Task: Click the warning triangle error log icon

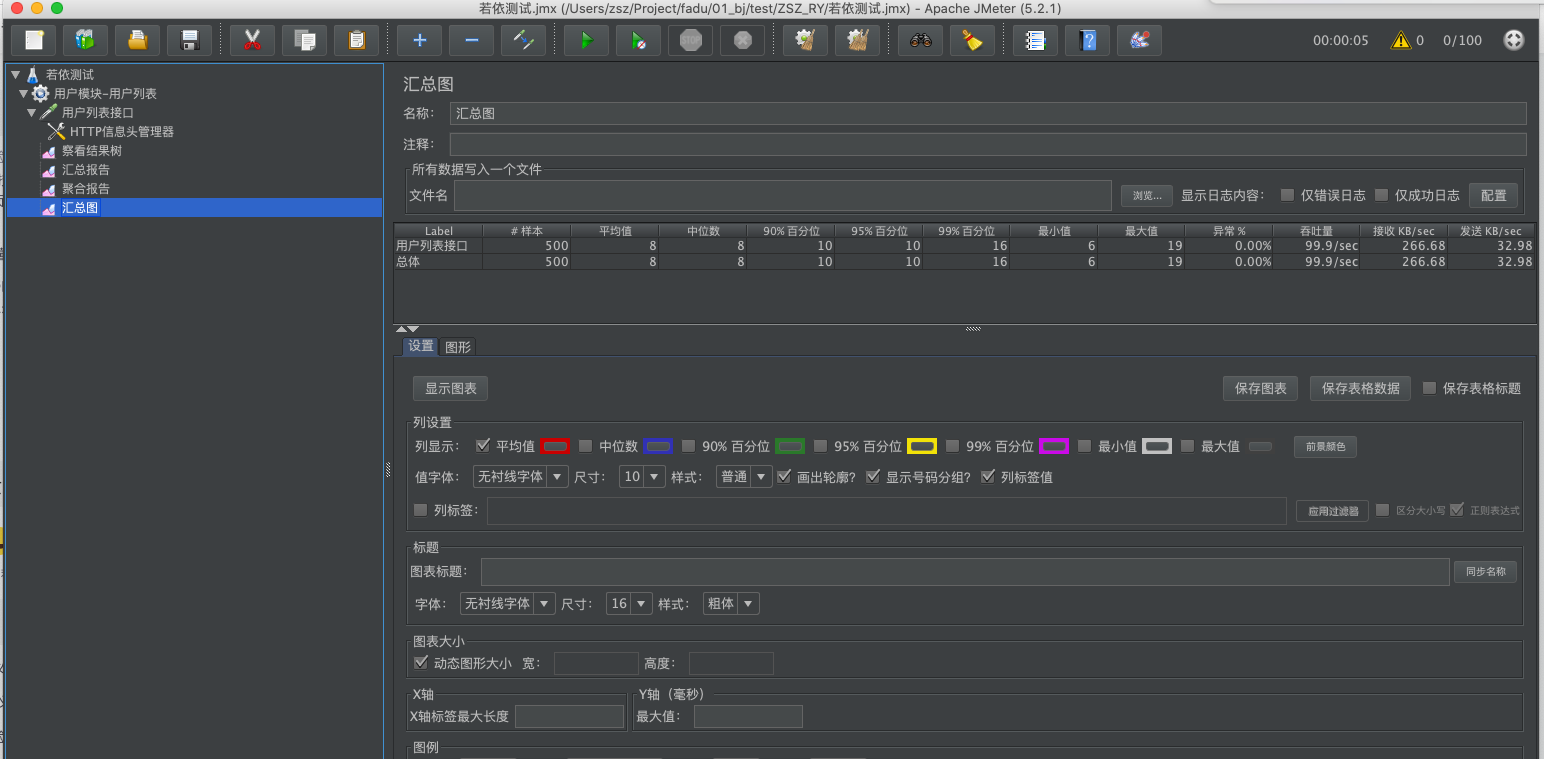Action: [x=1400, y=40]
